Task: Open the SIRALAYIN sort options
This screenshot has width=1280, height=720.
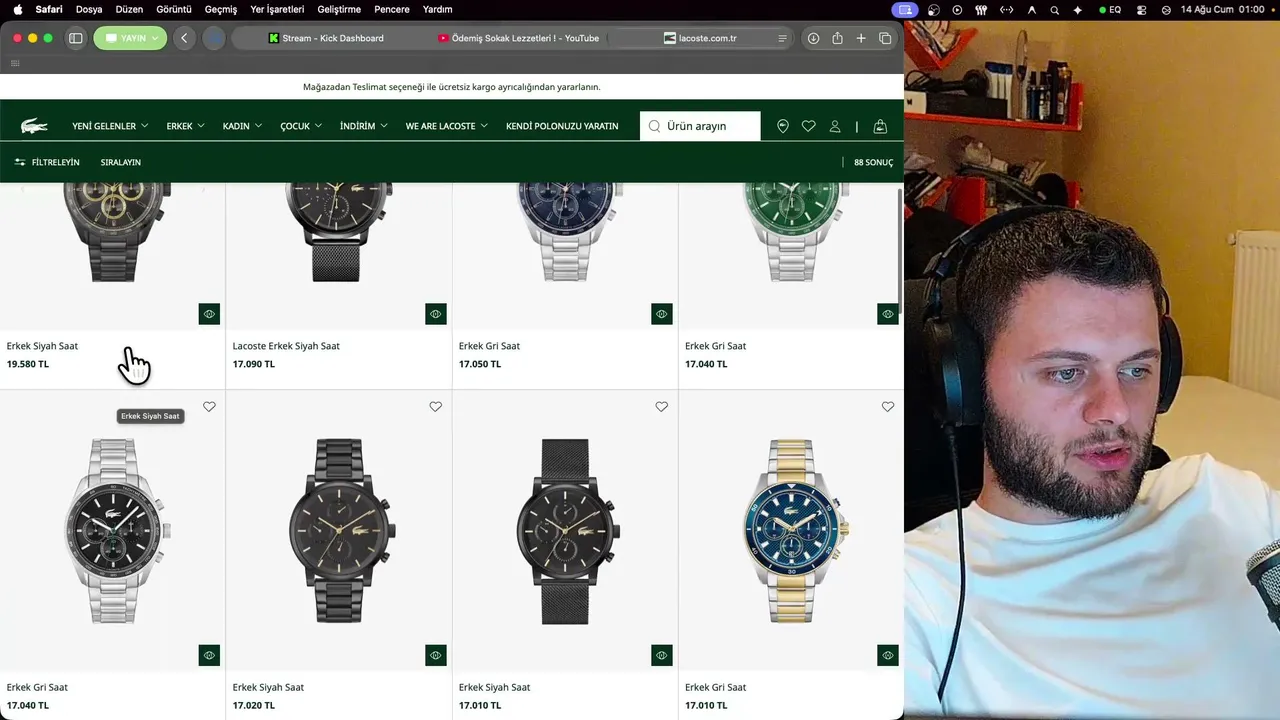Action: point(121,162)
